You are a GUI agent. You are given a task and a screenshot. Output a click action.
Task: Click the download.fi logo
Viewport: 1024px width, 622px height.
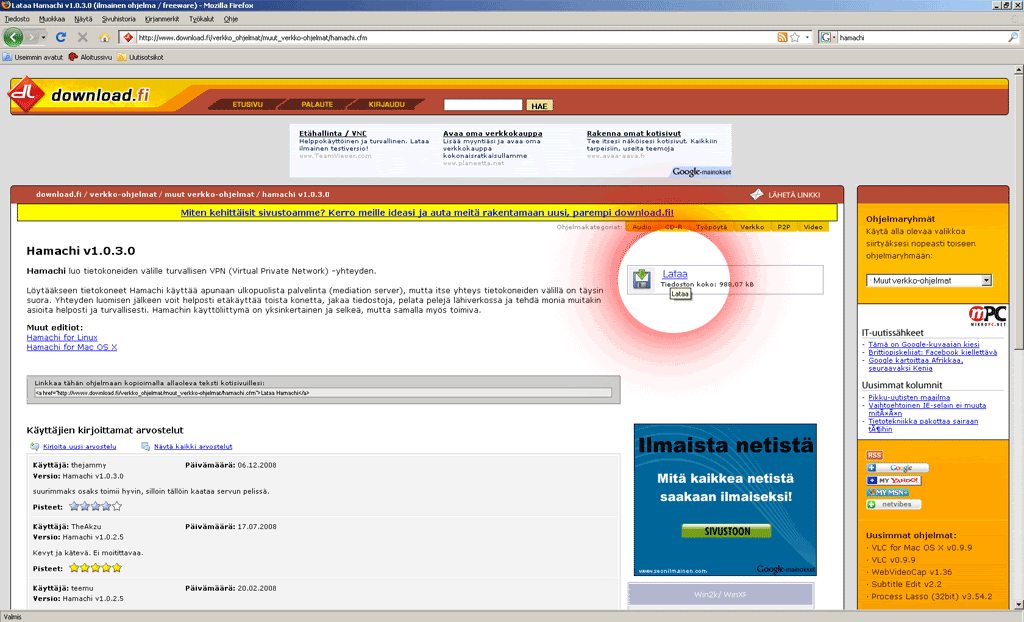point(79,95)
